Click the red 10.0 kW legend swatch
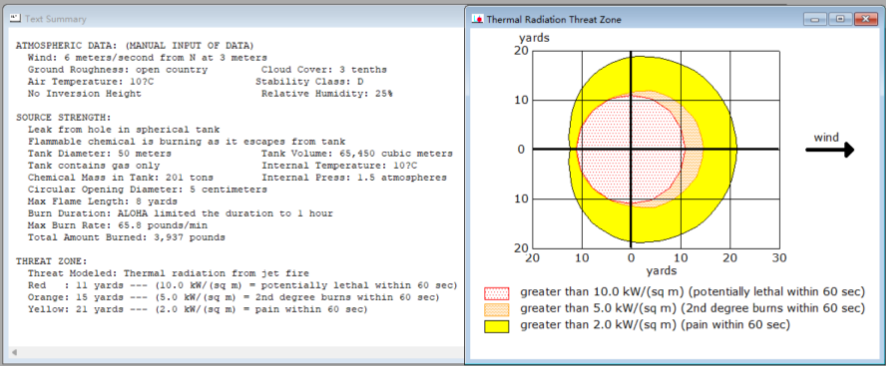The image size is (886, 366). [x=497, y=293]
